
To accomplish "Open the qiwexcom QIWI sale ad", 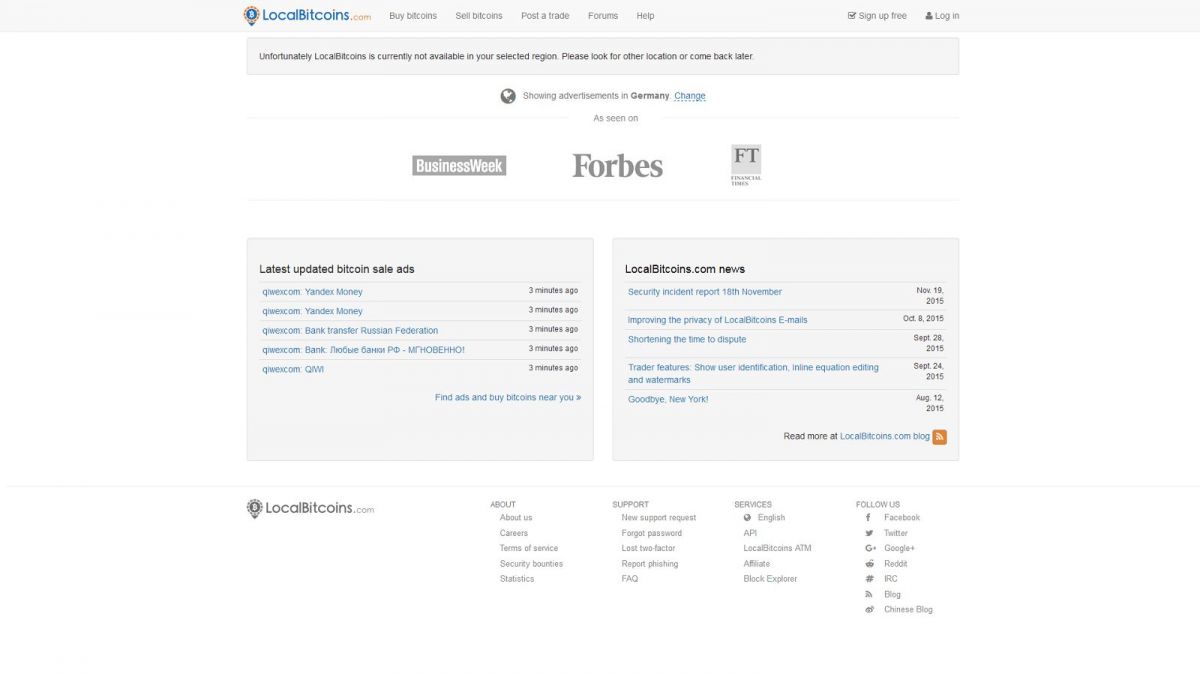I will point(293,370).
